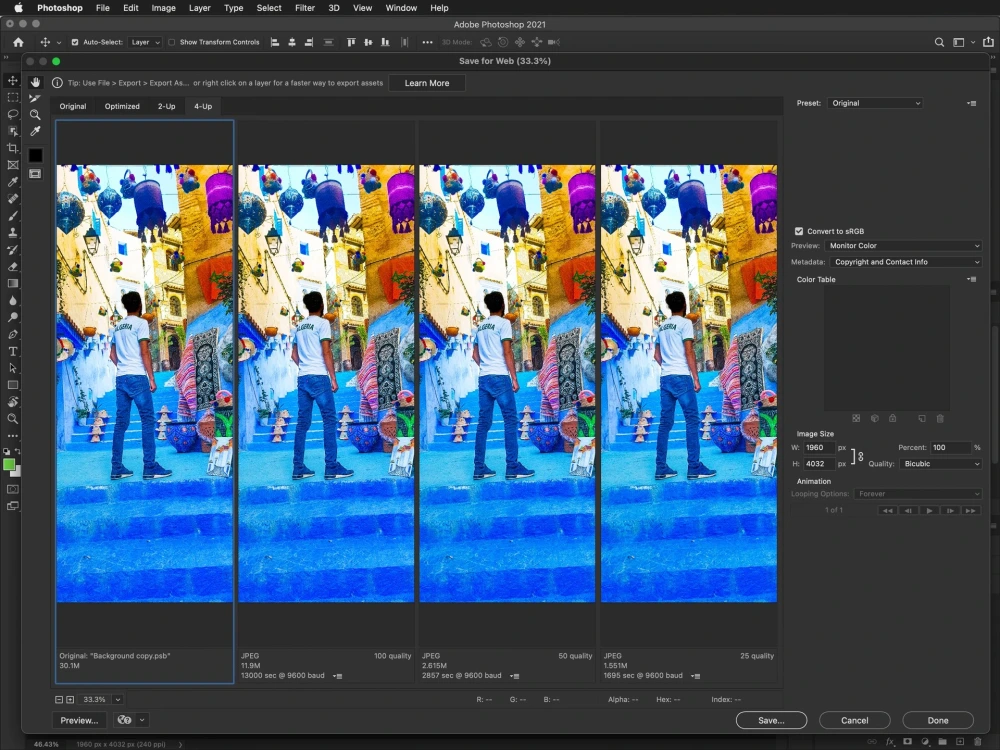Select the dialog's Zoom tool
Screen dimensions: 1000x750
pos(35,115)
